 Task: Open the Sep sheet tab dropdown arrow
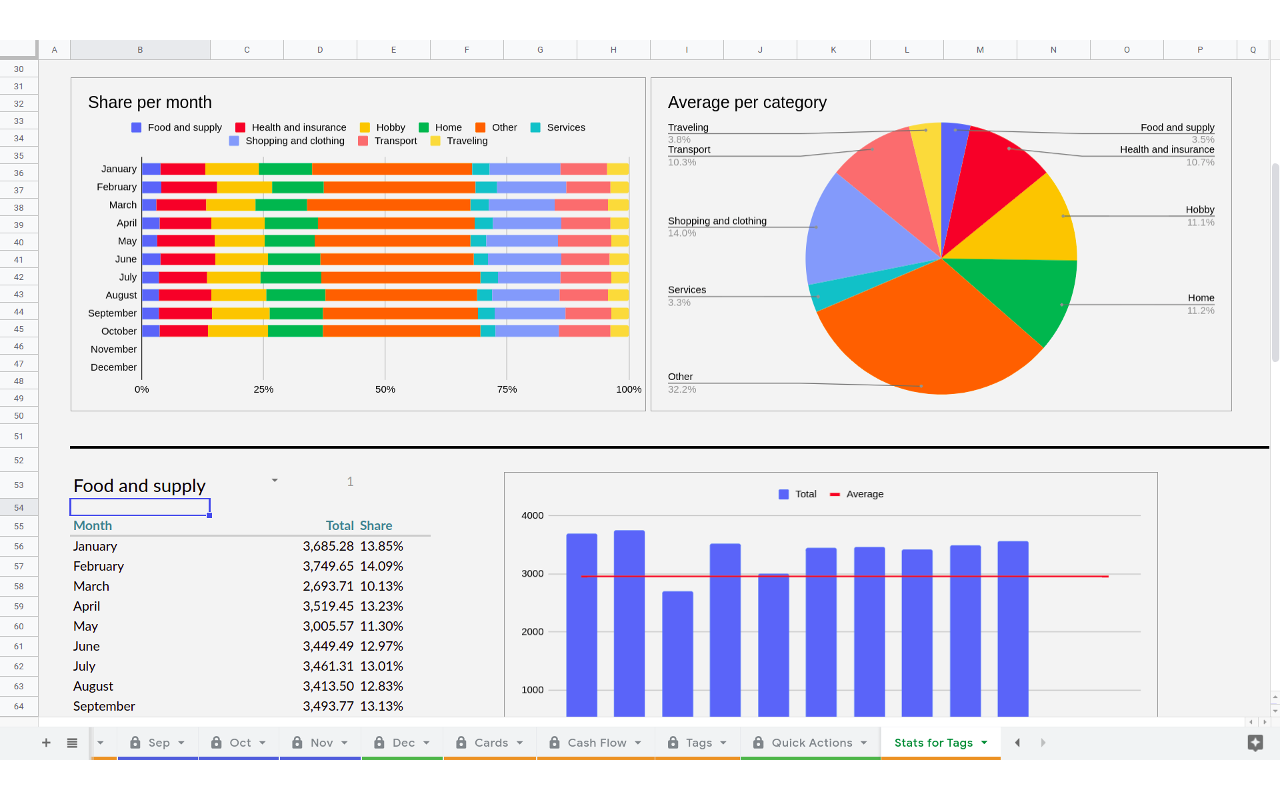(181, 742)
